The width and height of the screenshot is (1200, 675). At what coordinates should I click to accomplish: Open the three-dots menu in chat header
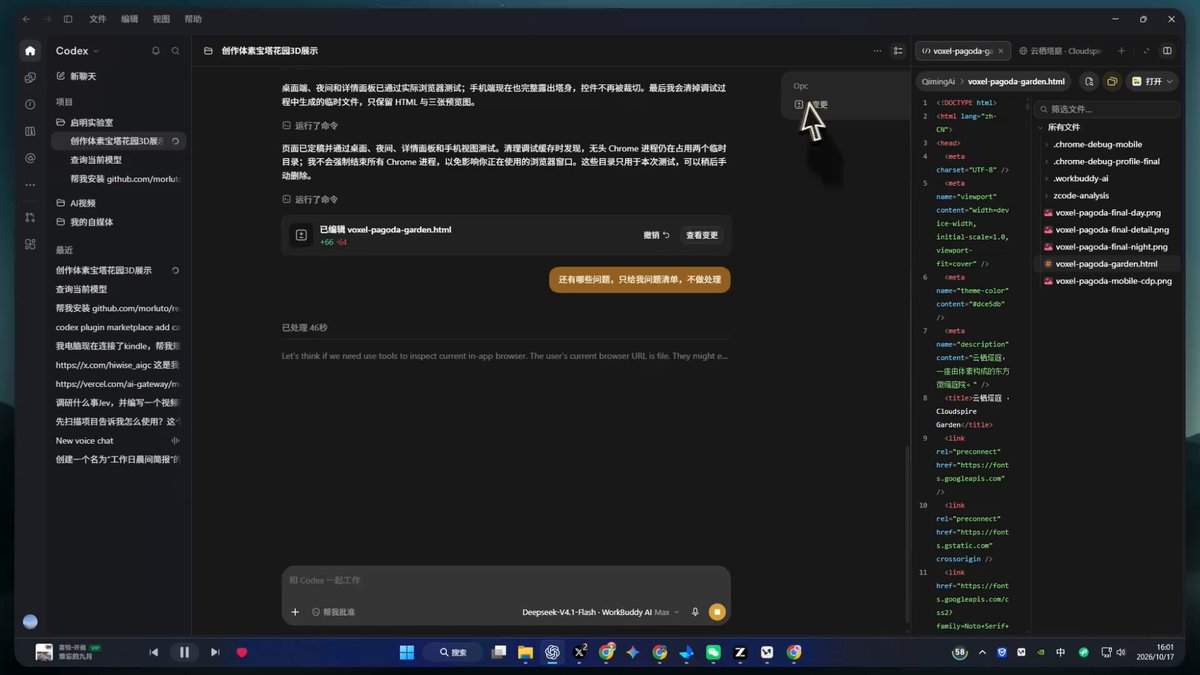pos(878,51)
